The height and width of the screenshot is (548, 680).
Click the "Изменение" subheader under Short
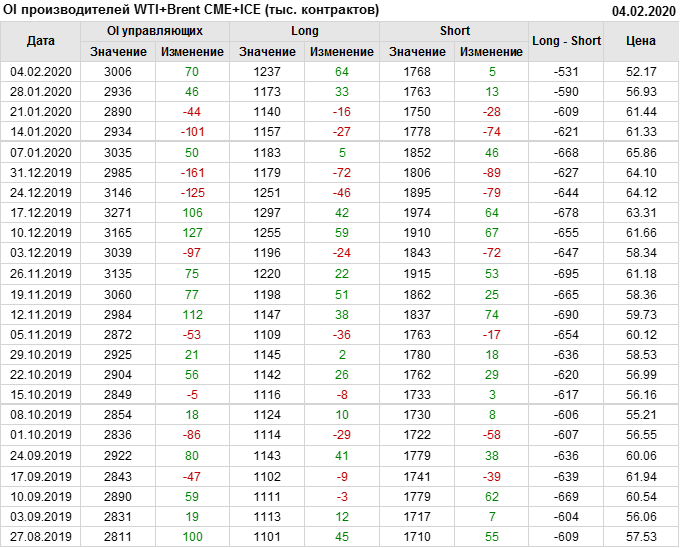492,51
